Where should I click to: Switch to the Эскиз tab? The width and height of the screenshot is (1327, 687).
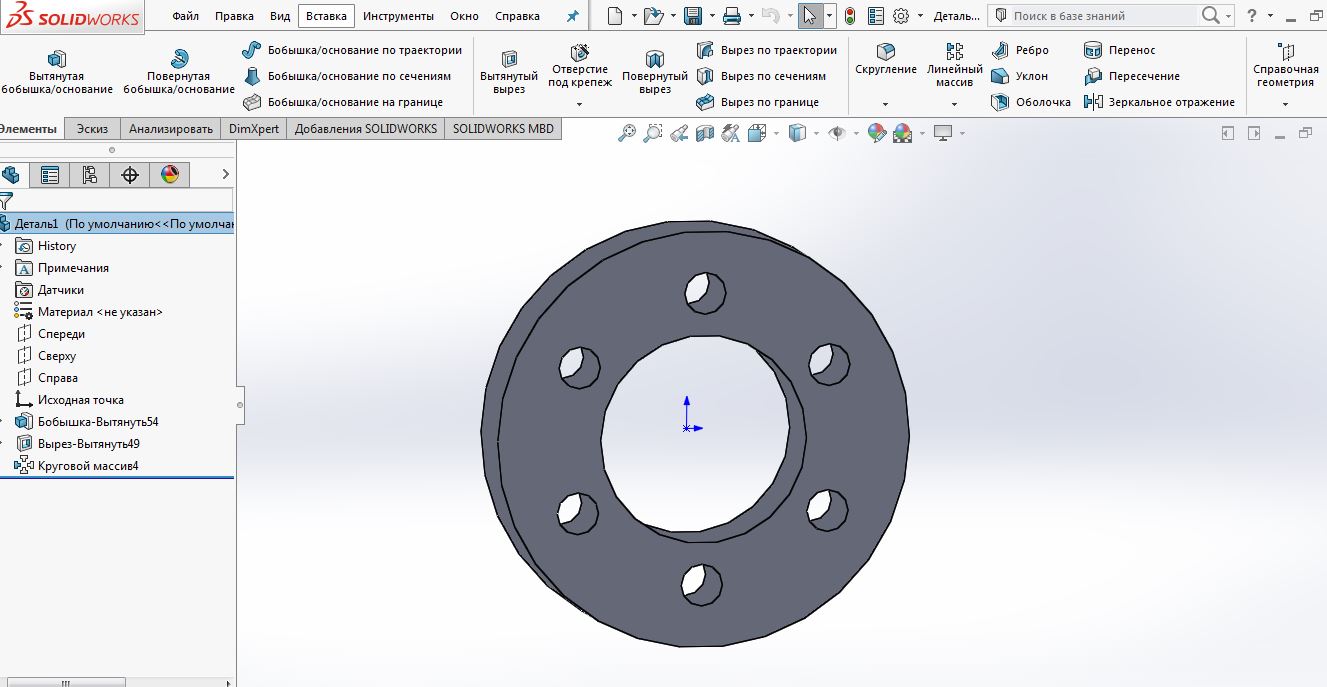click(x=93, y=129)
